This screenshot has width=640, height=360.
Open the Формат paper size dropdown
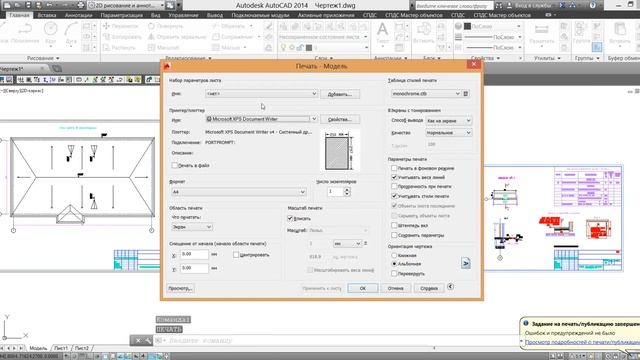(239, 192)
